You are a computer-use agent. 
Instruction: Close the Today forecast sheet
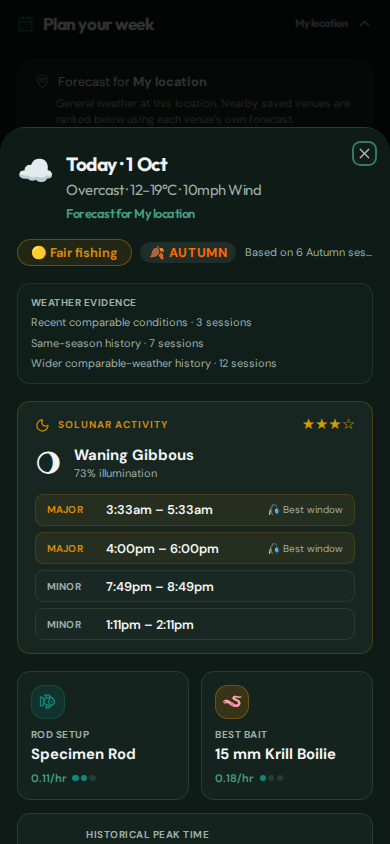pyautogui.click(x=364, y=154)
